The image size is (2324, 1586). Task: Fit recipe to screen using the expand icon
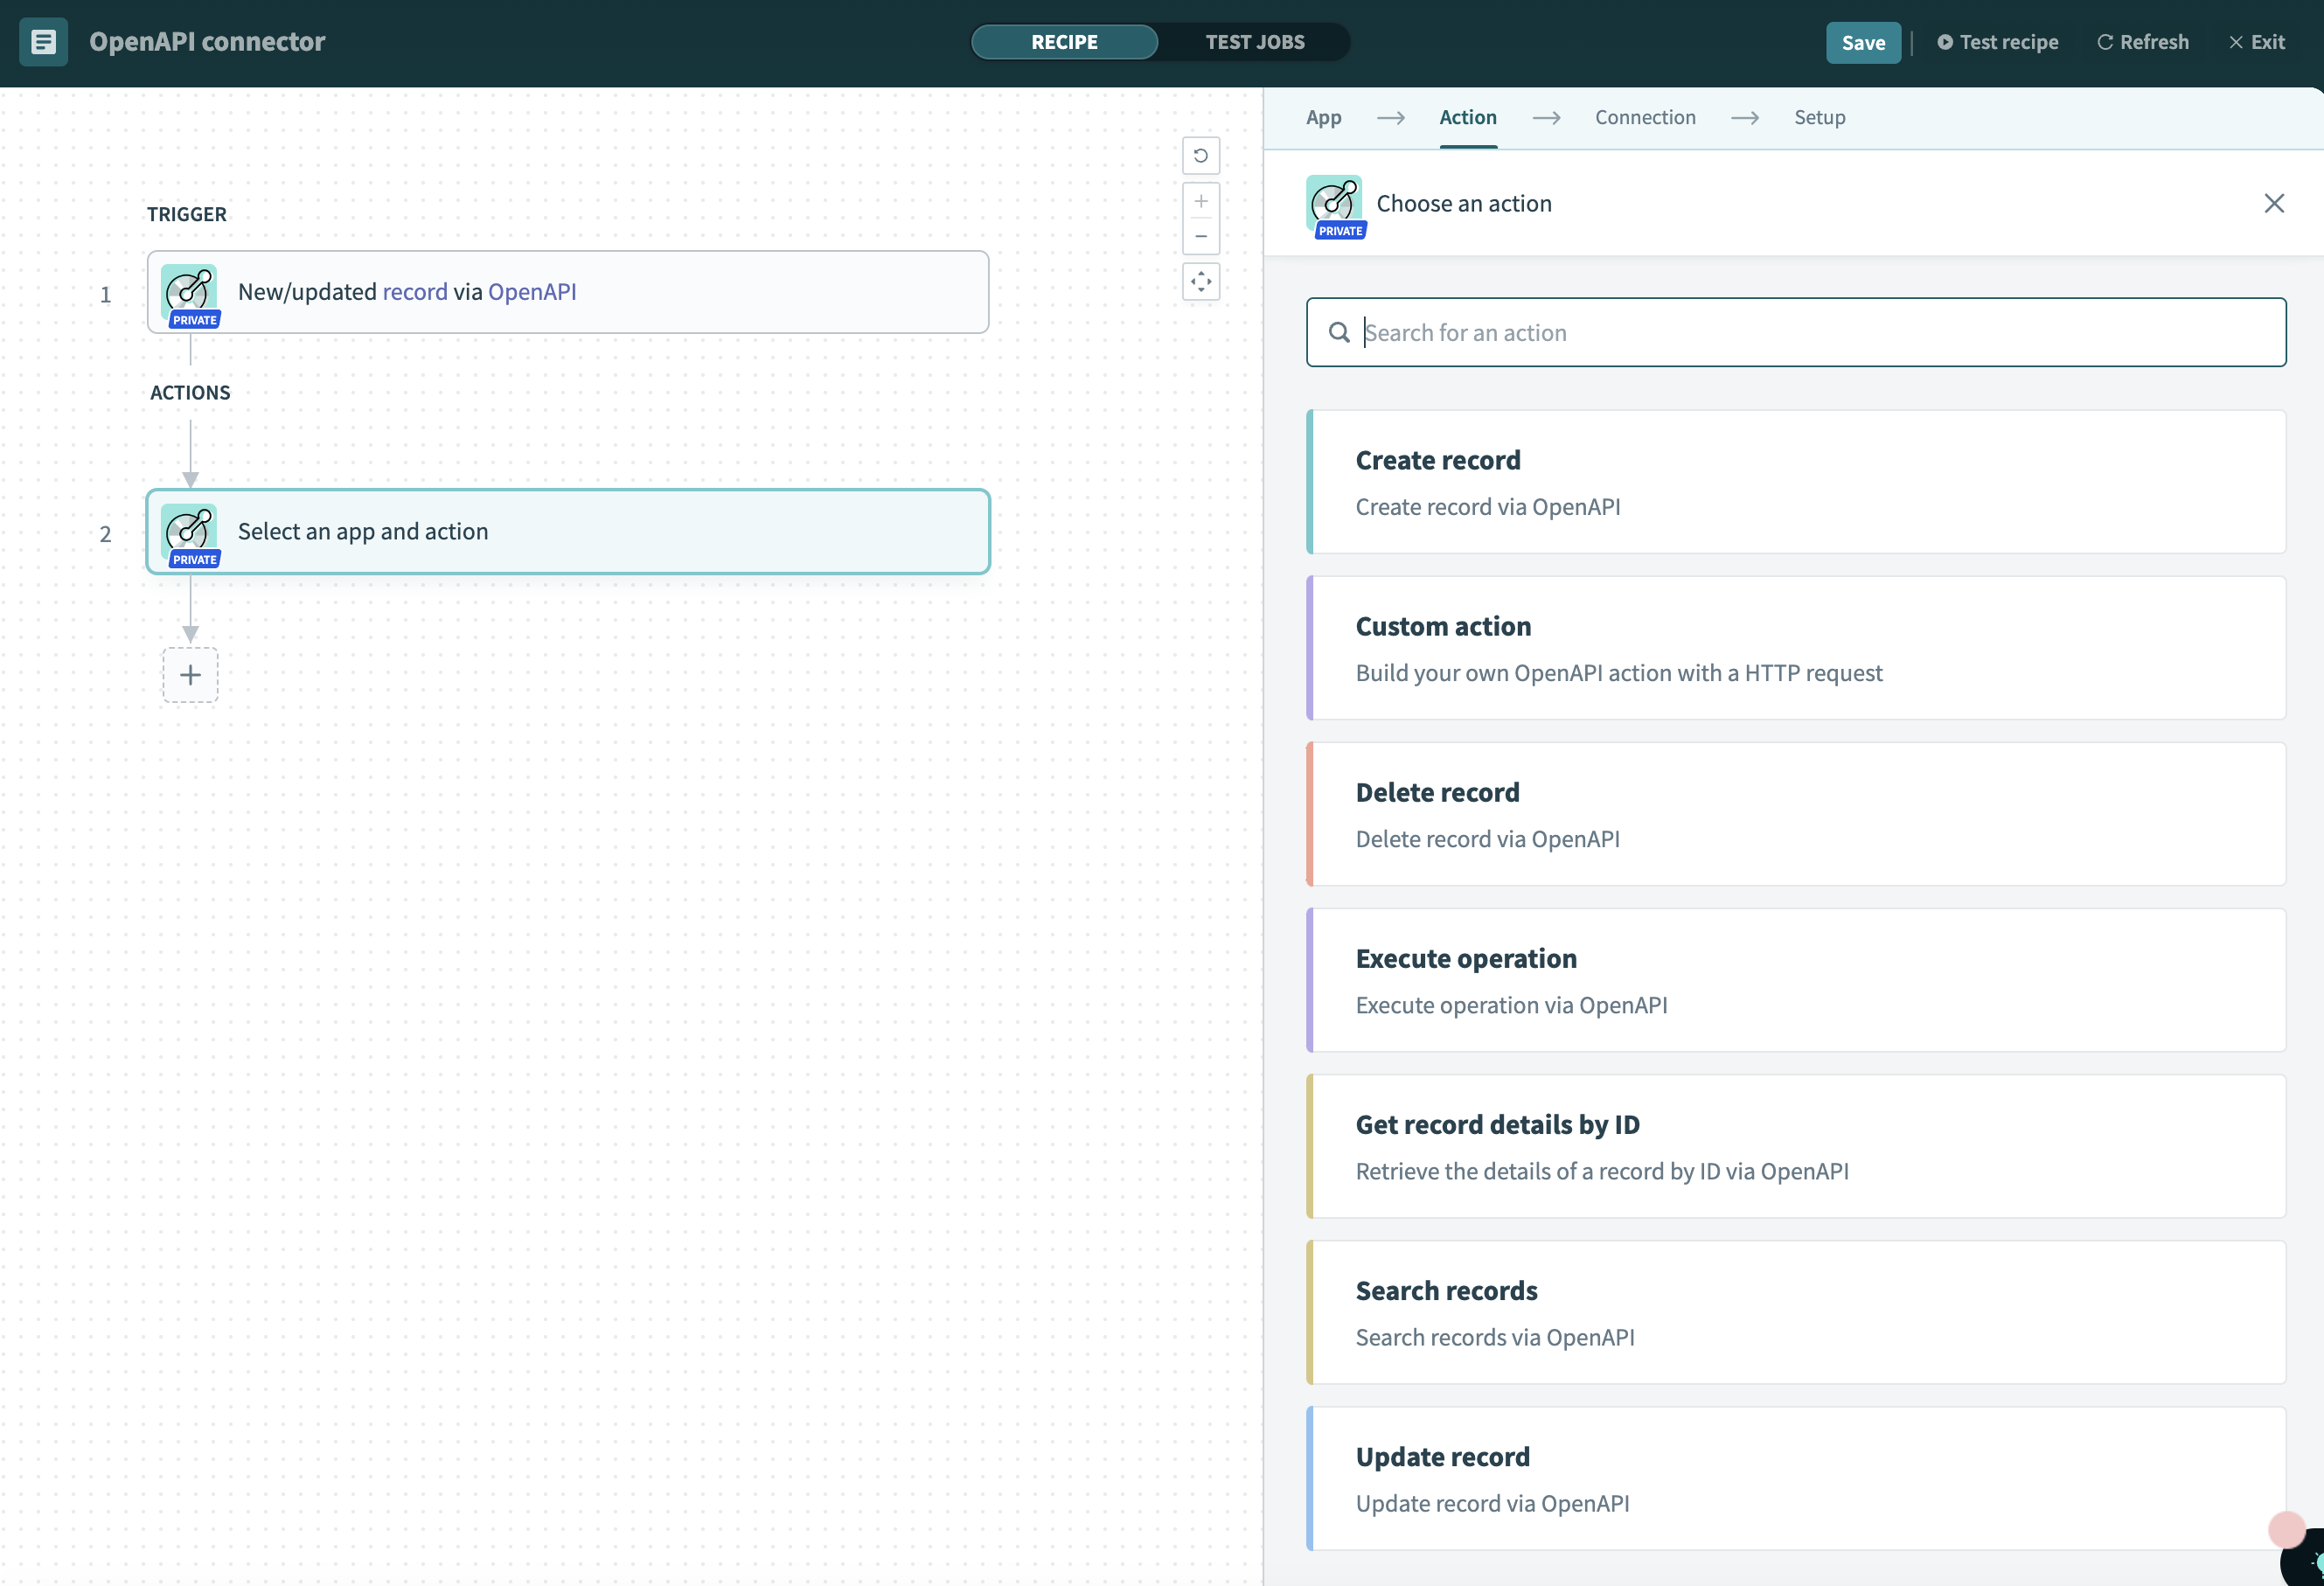1201,282
